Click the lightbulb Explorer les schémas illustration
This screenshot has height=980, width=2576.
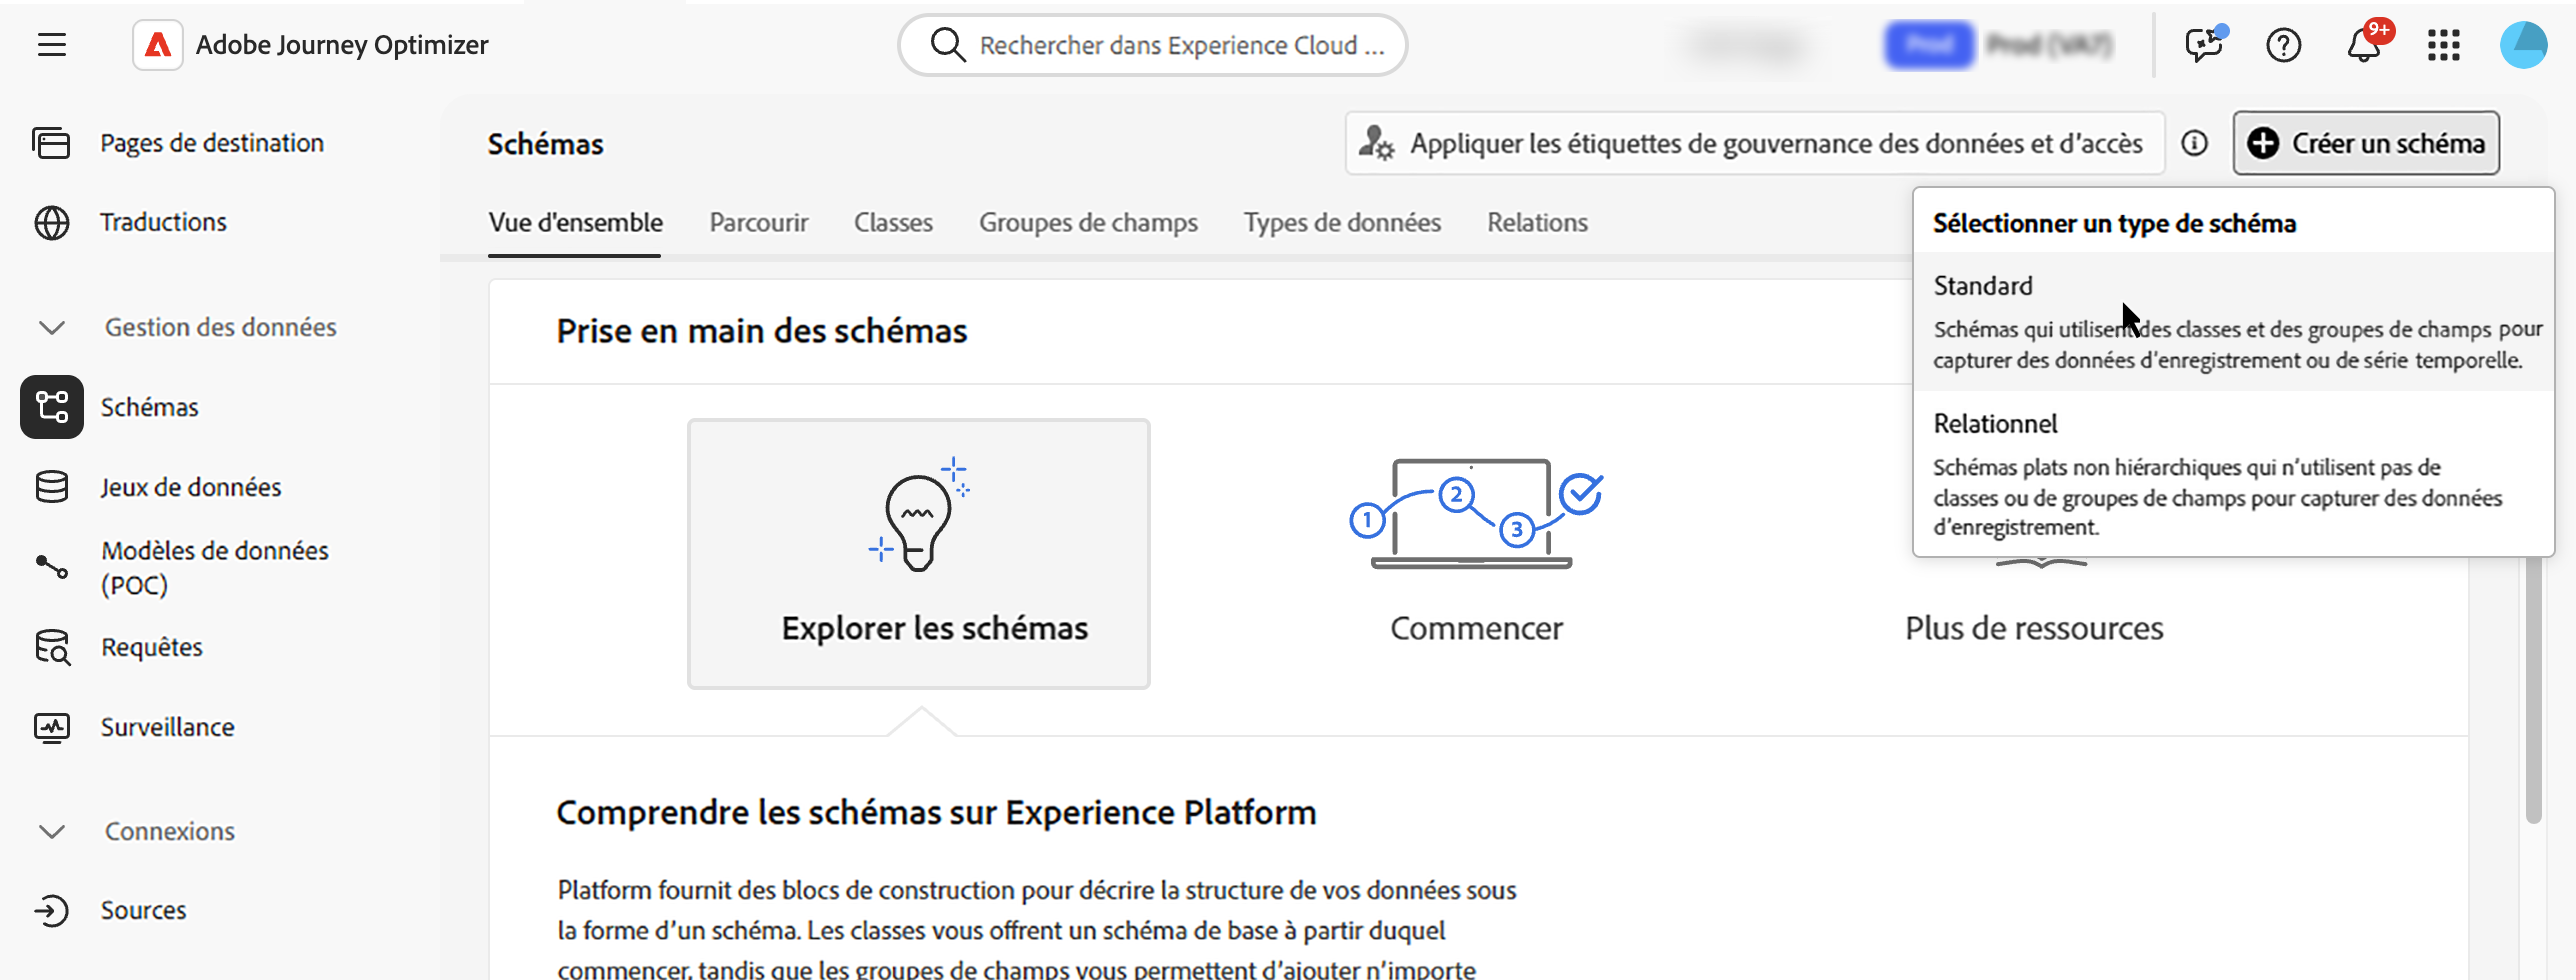(919, 514)
